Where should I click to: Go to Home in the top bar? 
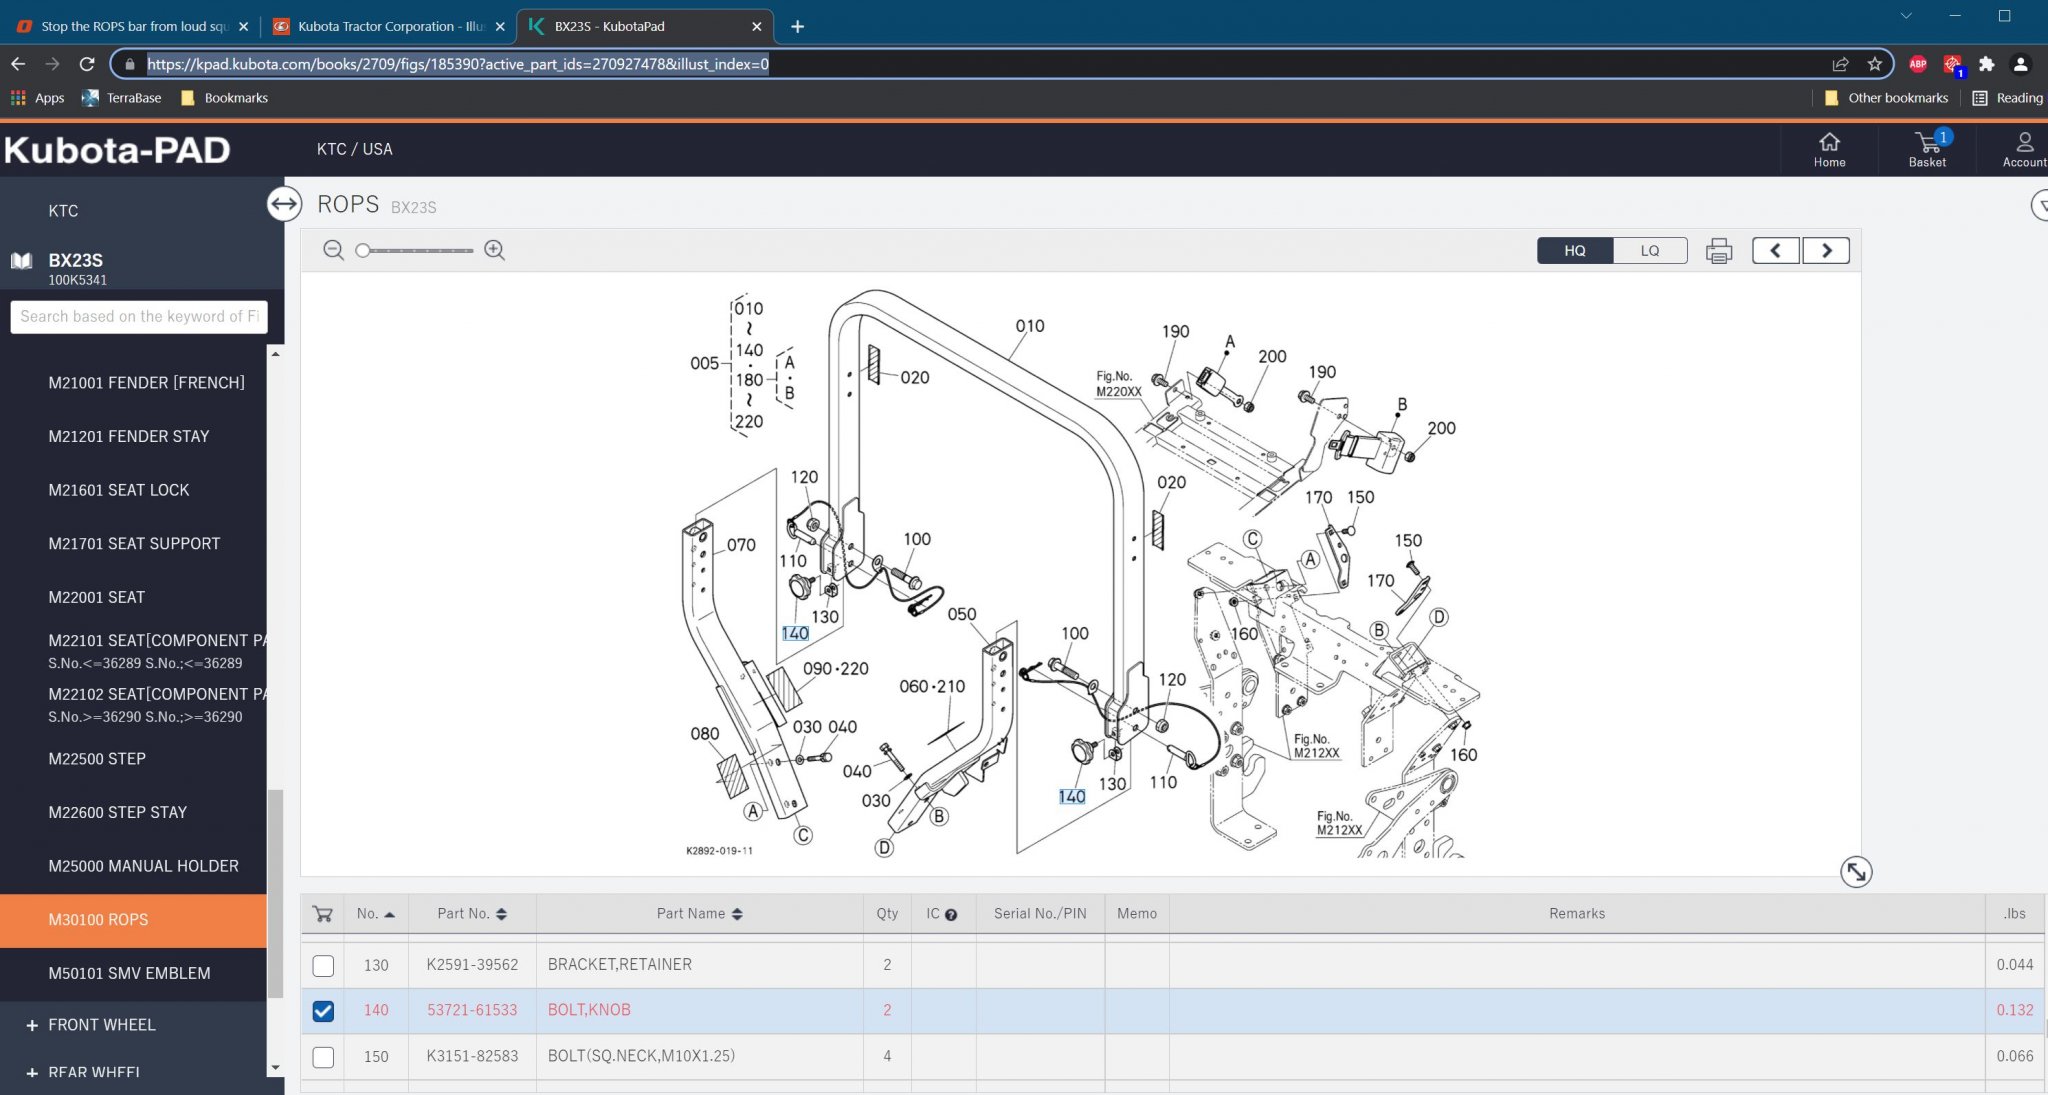coord(1829,148)
